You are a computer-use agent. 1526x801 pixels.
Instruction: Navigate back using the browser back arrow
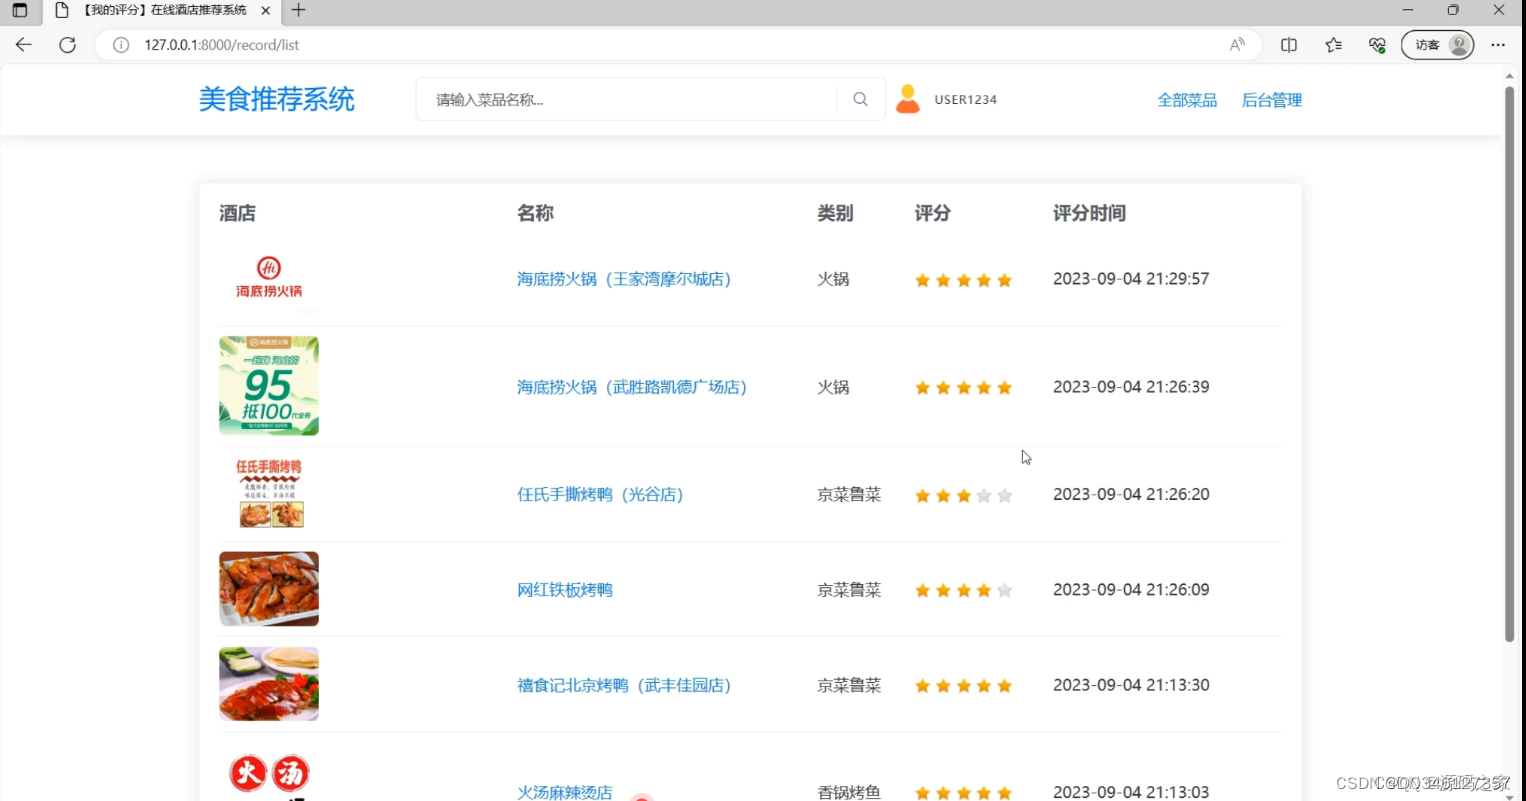pyautogui.click(x=23, y=44)
